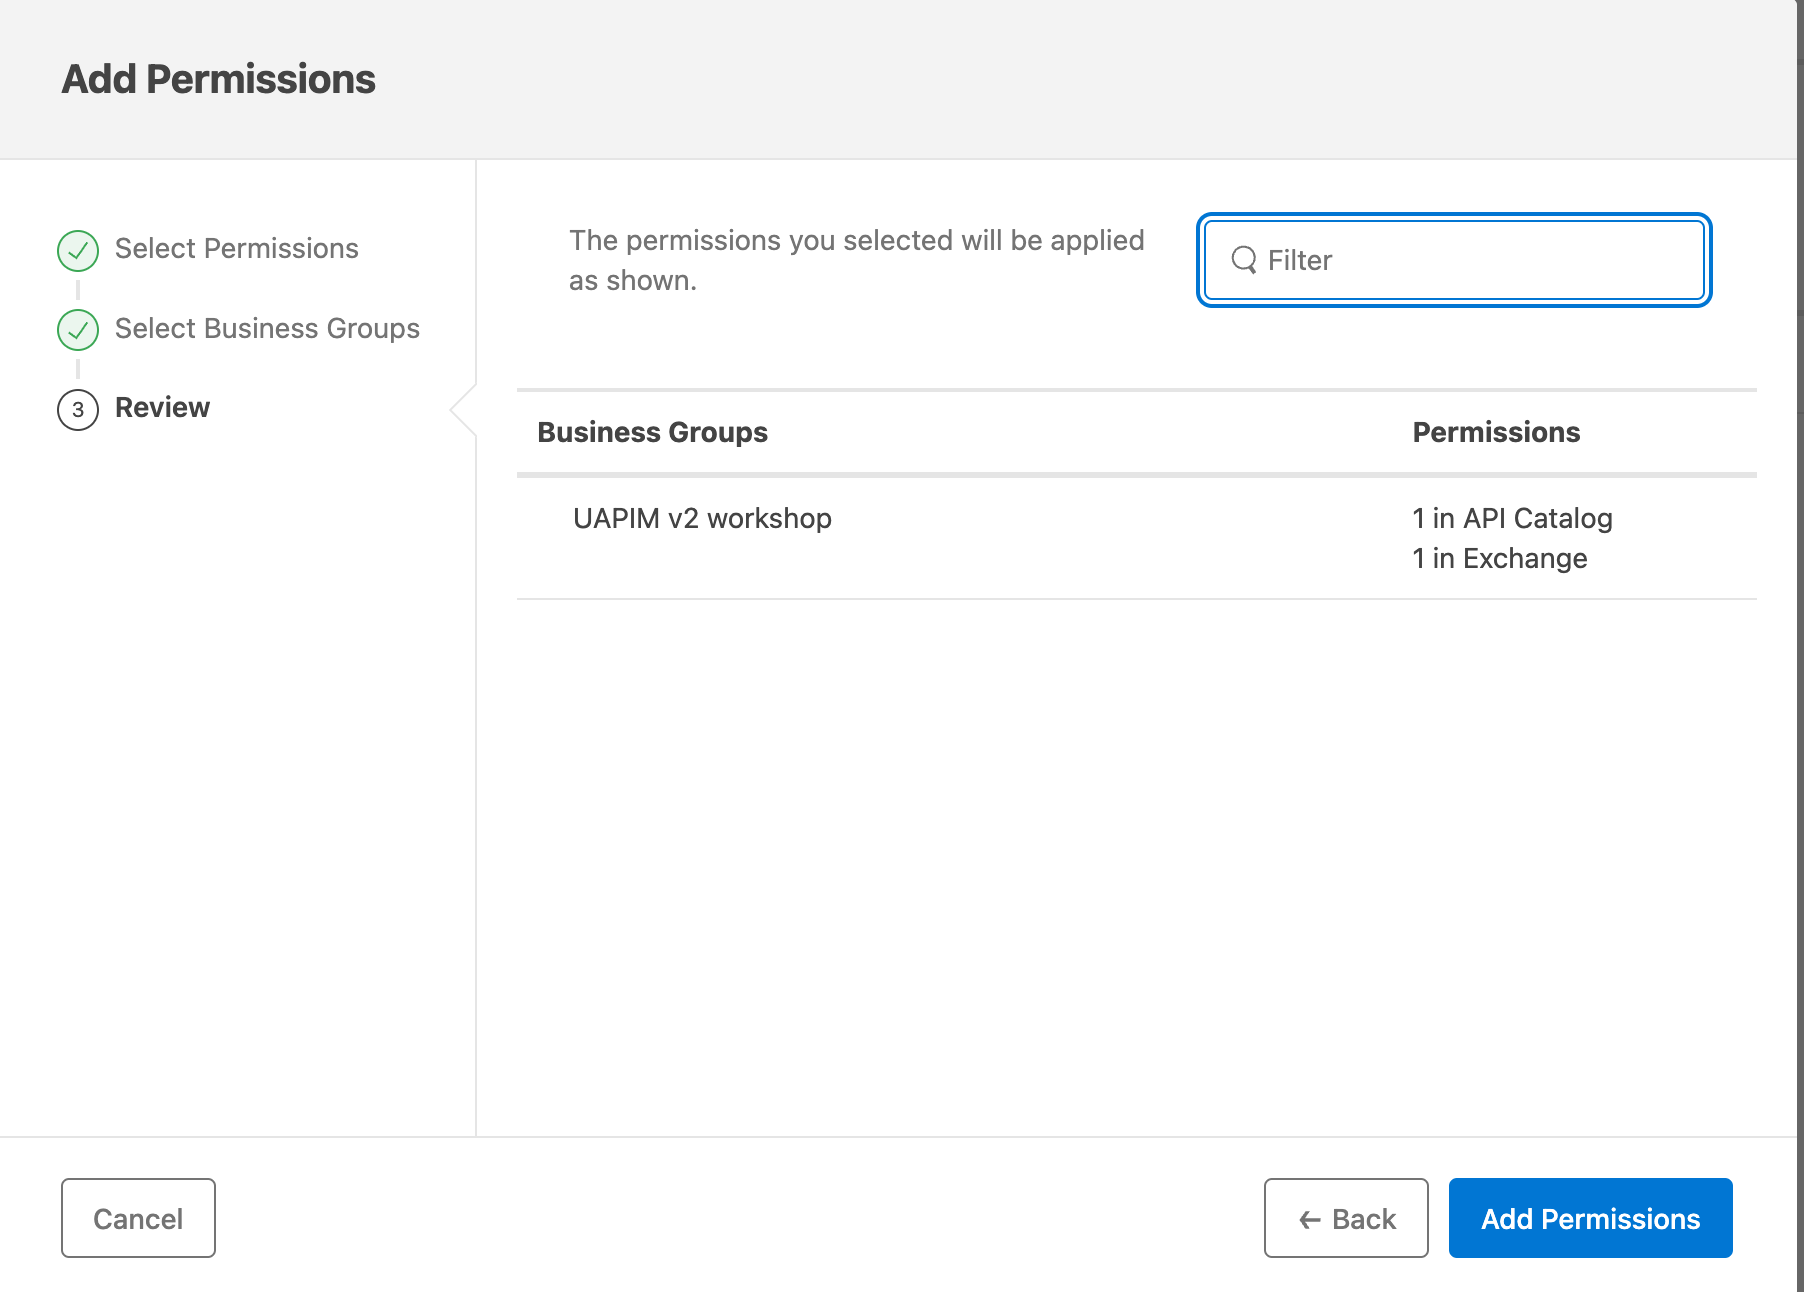Confirm with the blue Add Permissions button
Screen dimensions: 1804x1292
[1590, 1218]
